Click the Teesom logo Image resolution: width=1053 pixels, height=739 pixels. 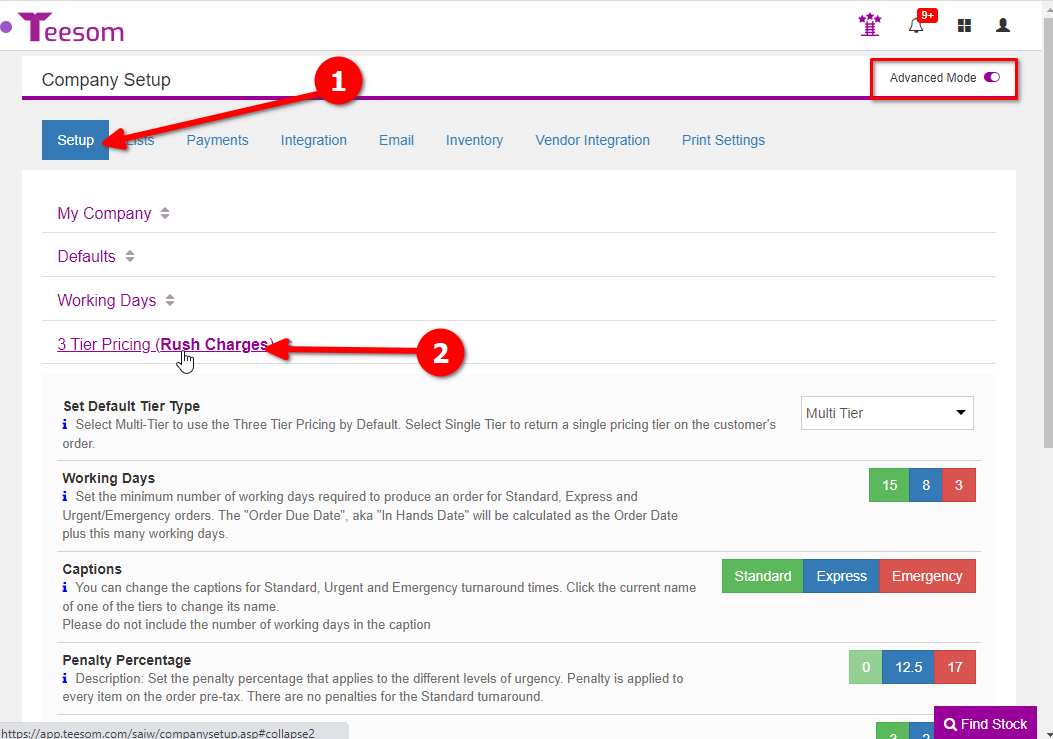71,28
